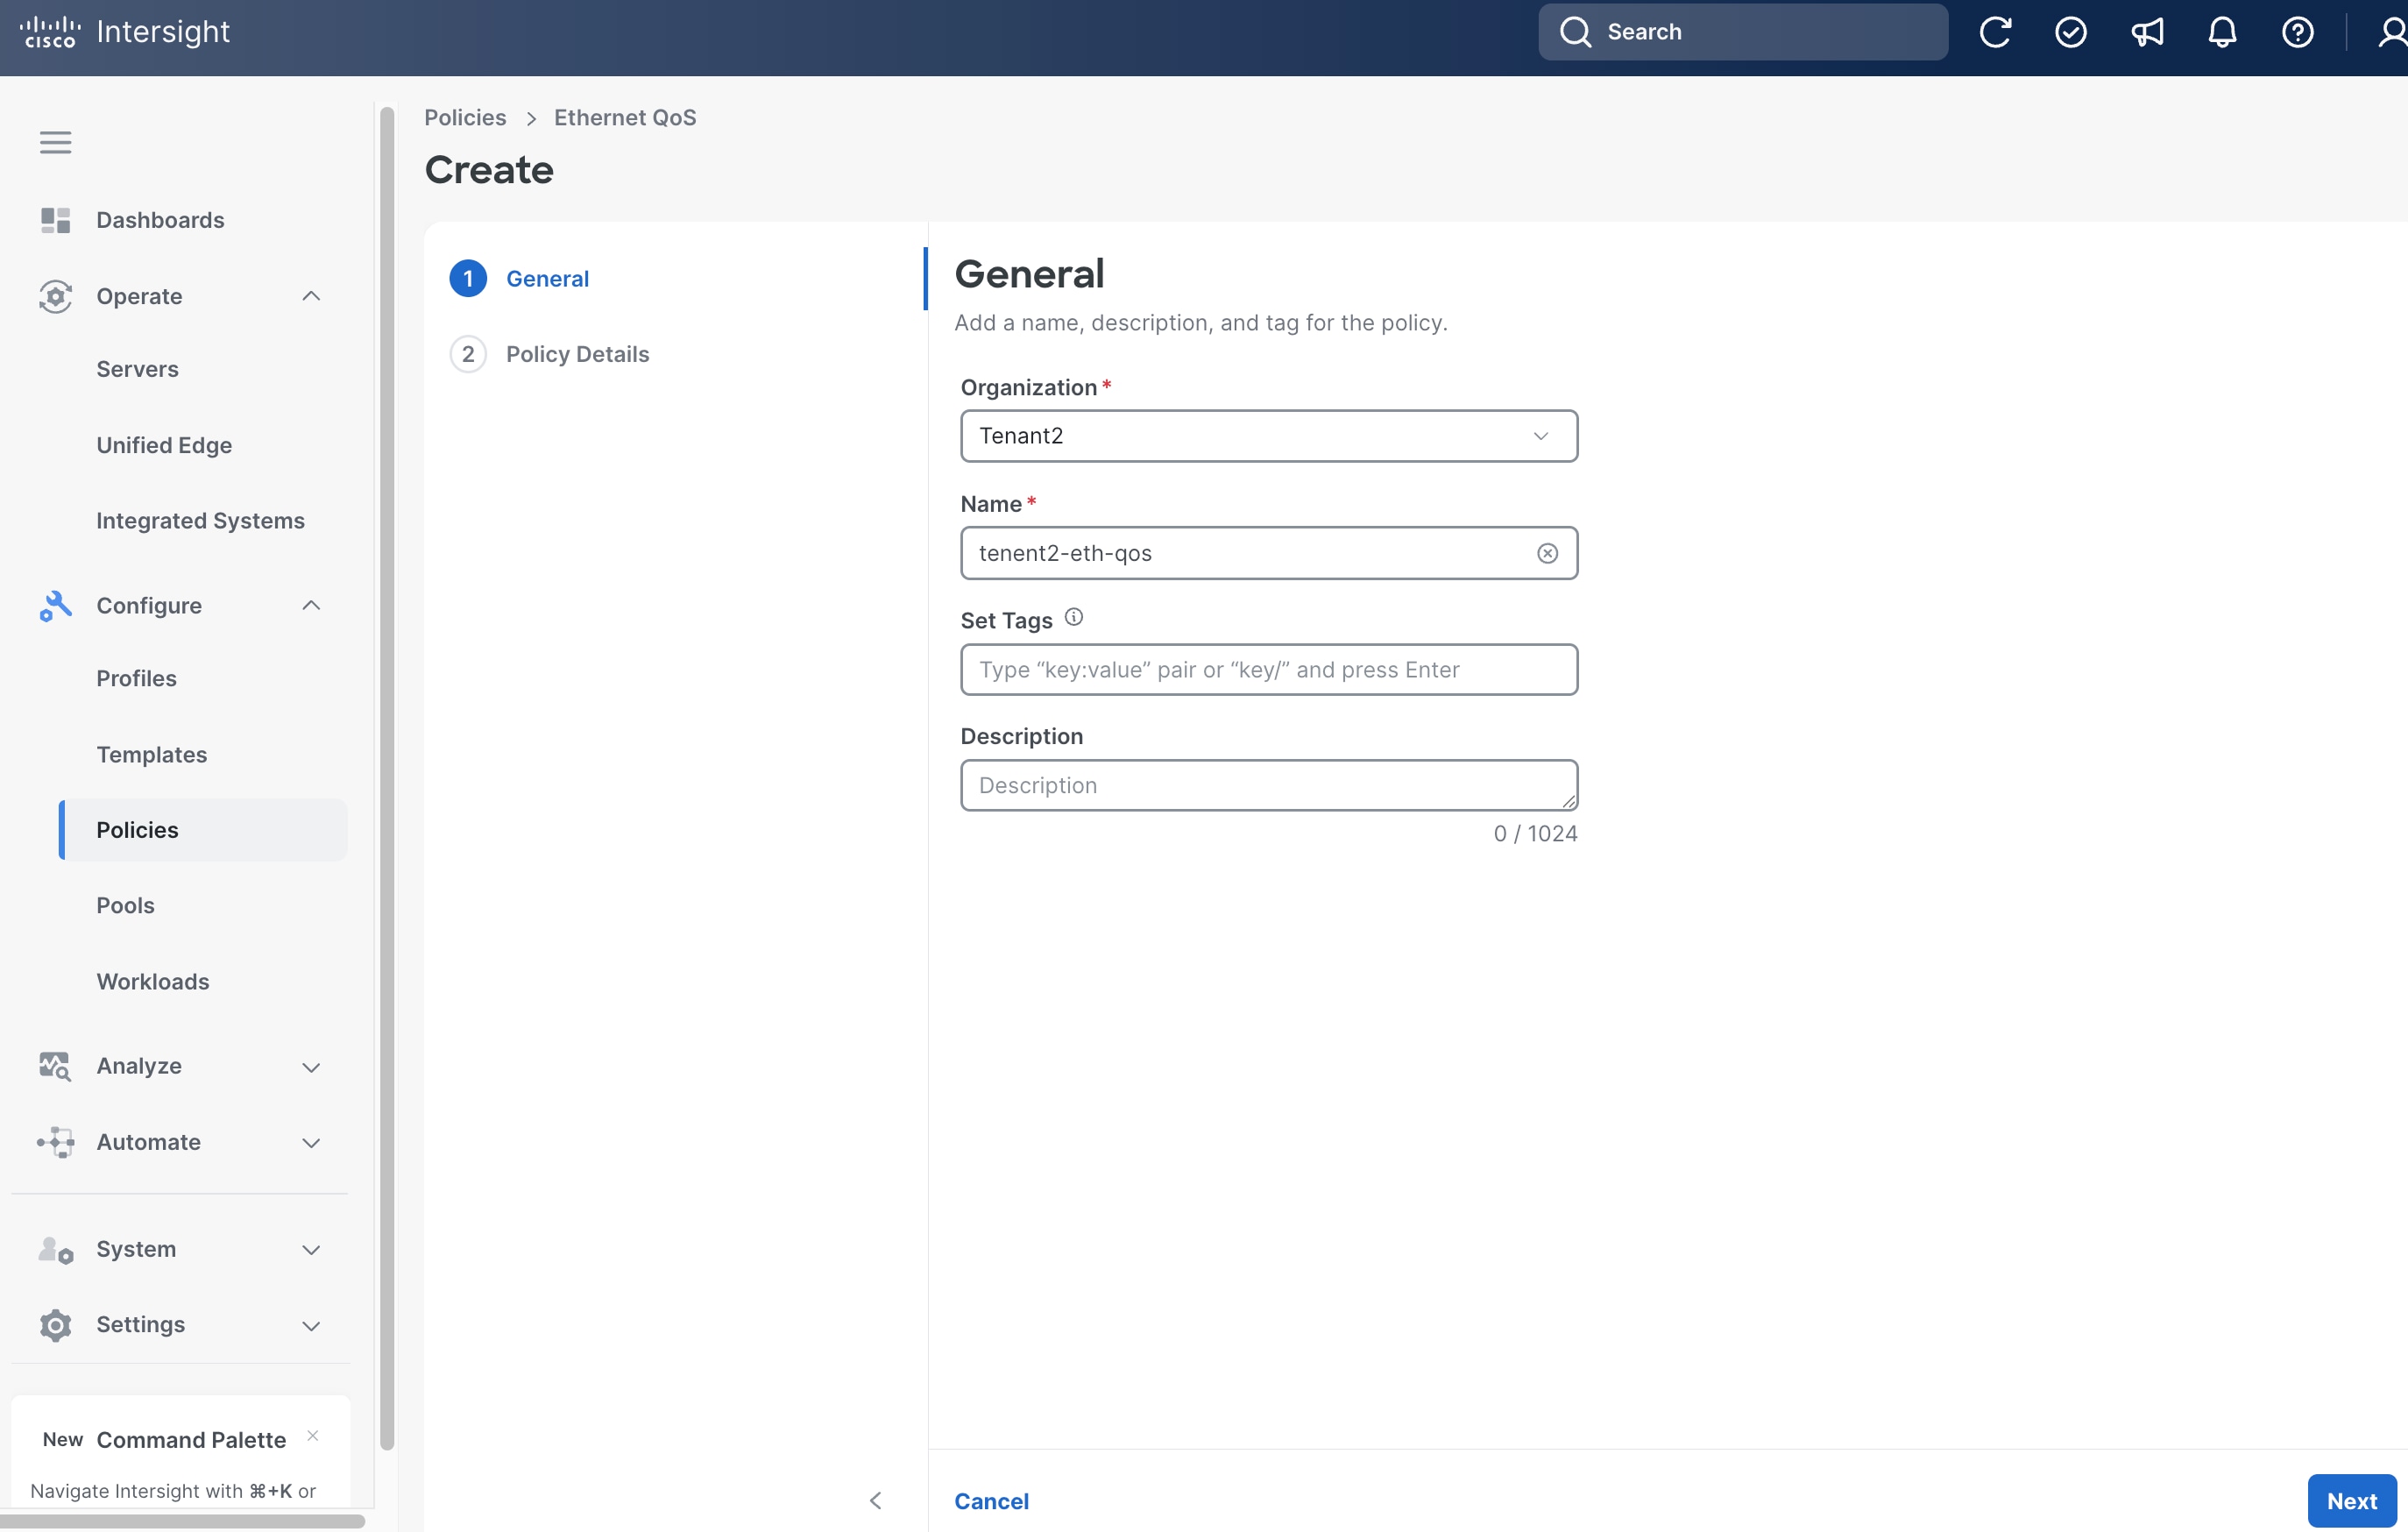Expand the Automate section chevron
Viewport: 2408px width, 1532px height.
click(311, 1143)
